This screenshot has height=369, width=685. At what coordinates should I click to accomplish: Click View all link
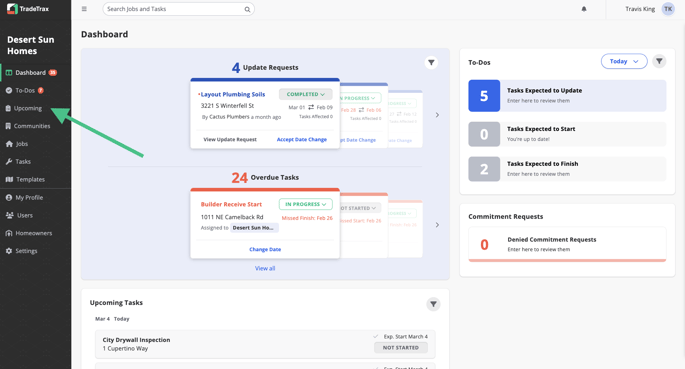[x=265, y=268]
